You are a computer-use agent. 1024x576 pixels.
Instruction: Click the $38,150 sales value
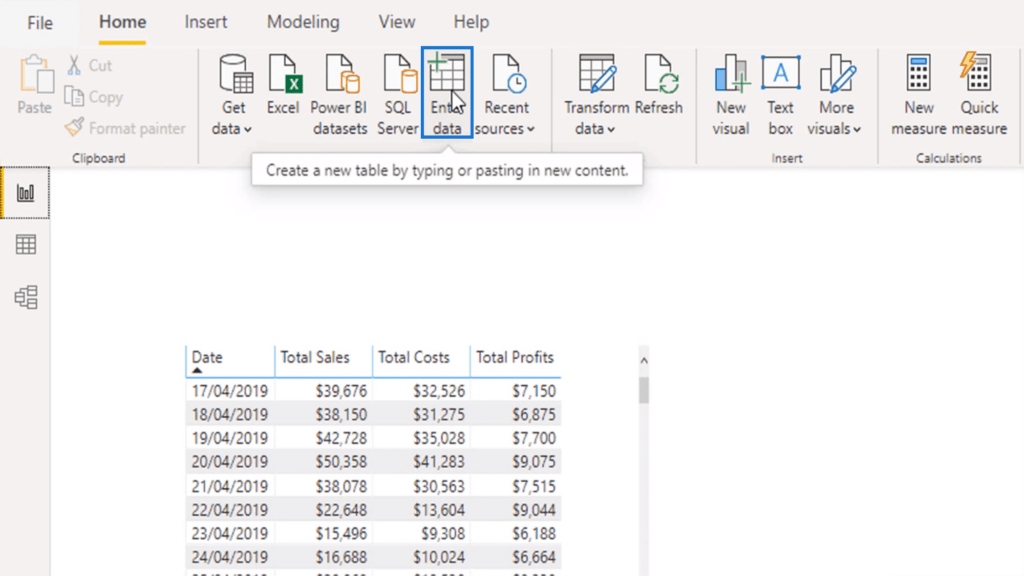(x=341, y=415)
